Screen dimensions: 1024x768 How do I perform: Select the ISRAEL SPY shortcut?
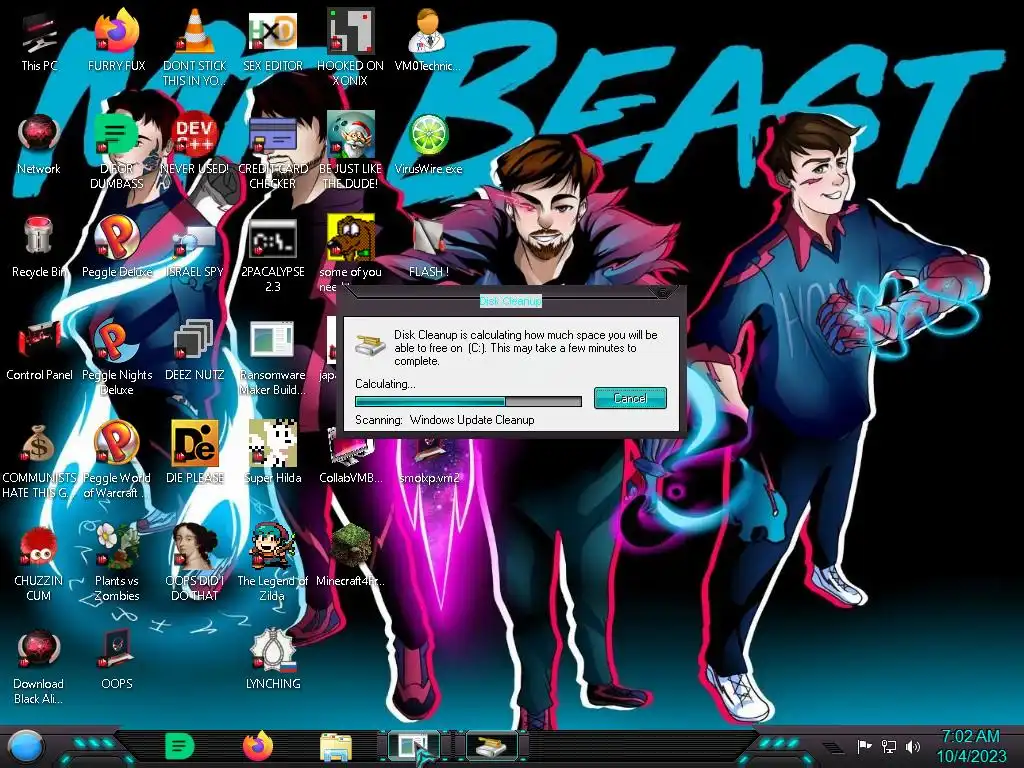[x=195, y=243]
